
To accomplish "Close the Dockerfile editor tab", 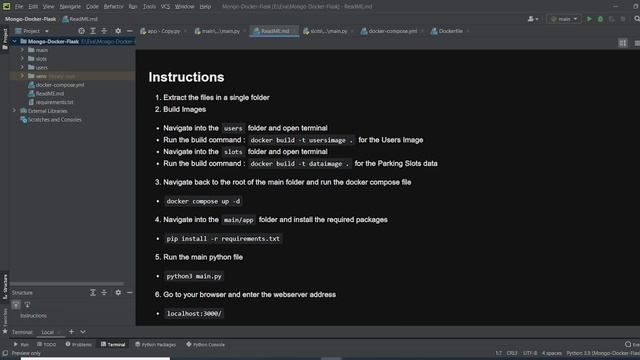I will pos(468,31).
